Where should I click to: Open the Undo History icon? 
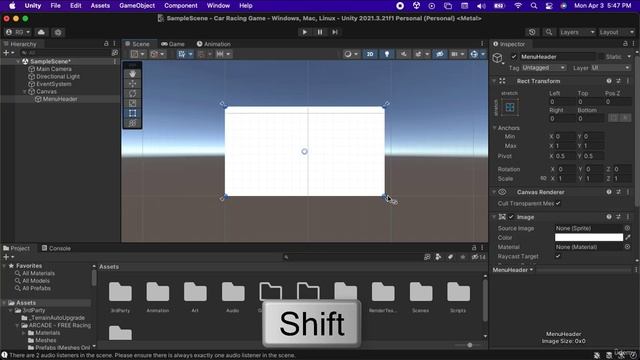[532, 32]
